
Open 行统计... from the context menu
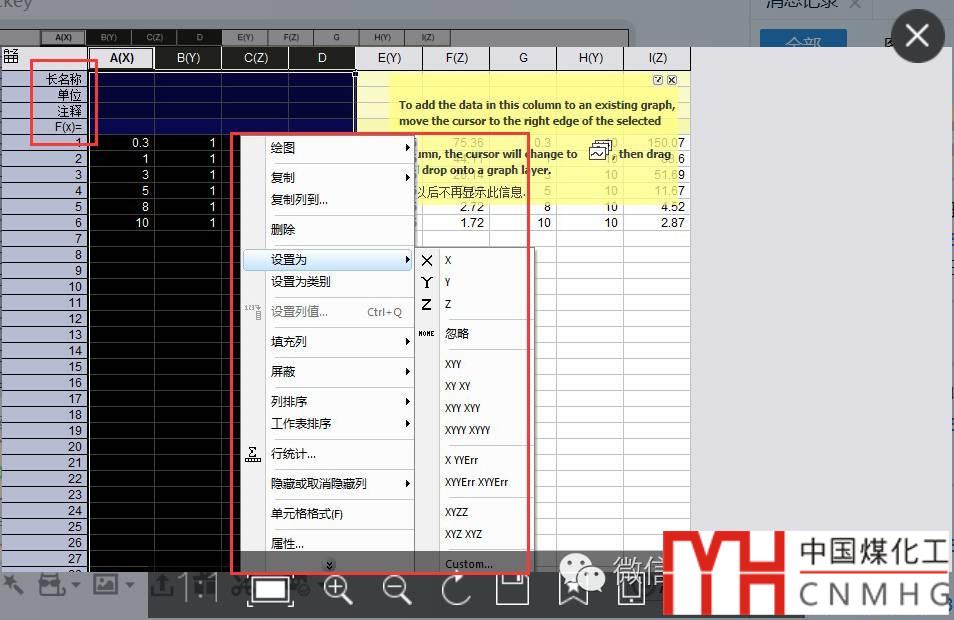(x=293, y=454)
